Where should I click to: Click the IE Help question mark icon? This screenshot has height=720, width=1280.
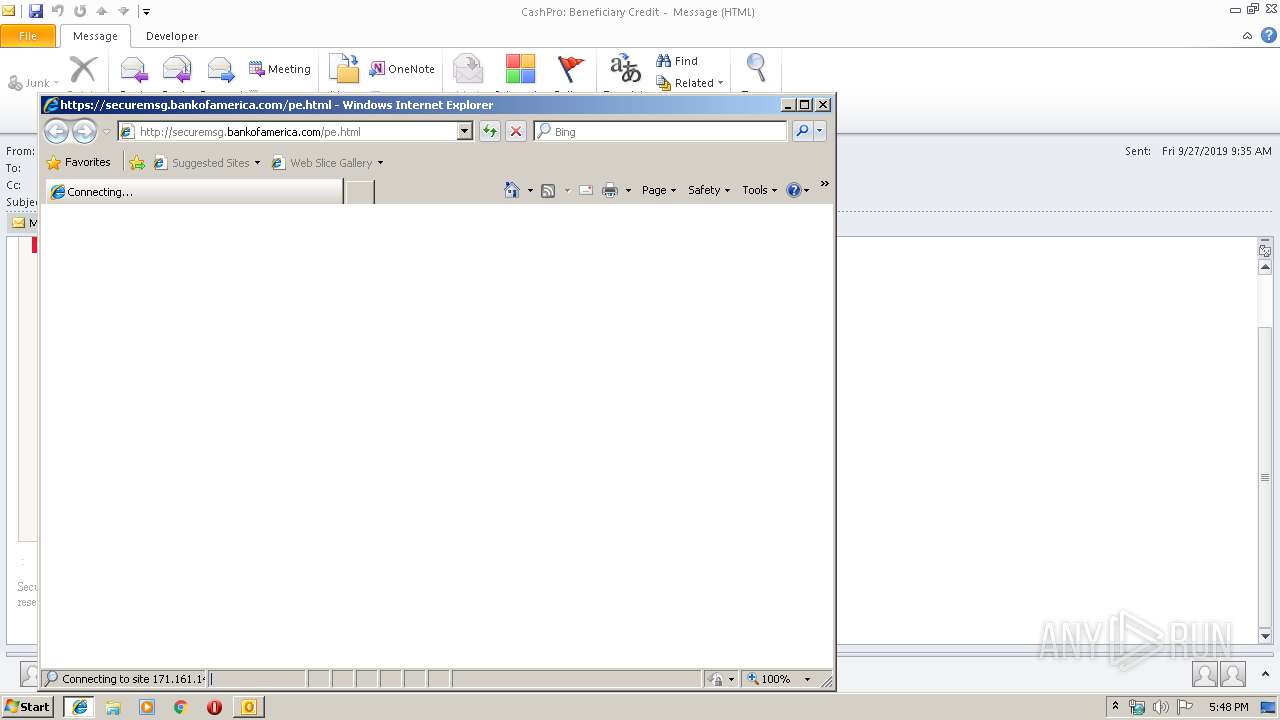click(x=794, y=190)
